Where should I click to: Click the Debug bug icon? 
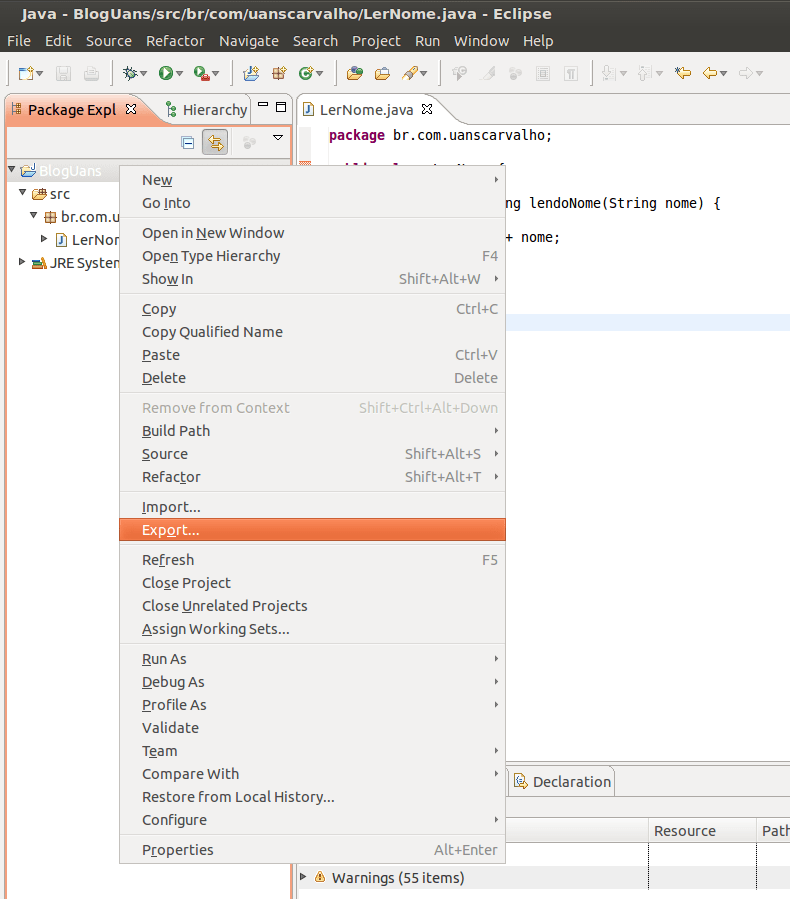point(130,73)
